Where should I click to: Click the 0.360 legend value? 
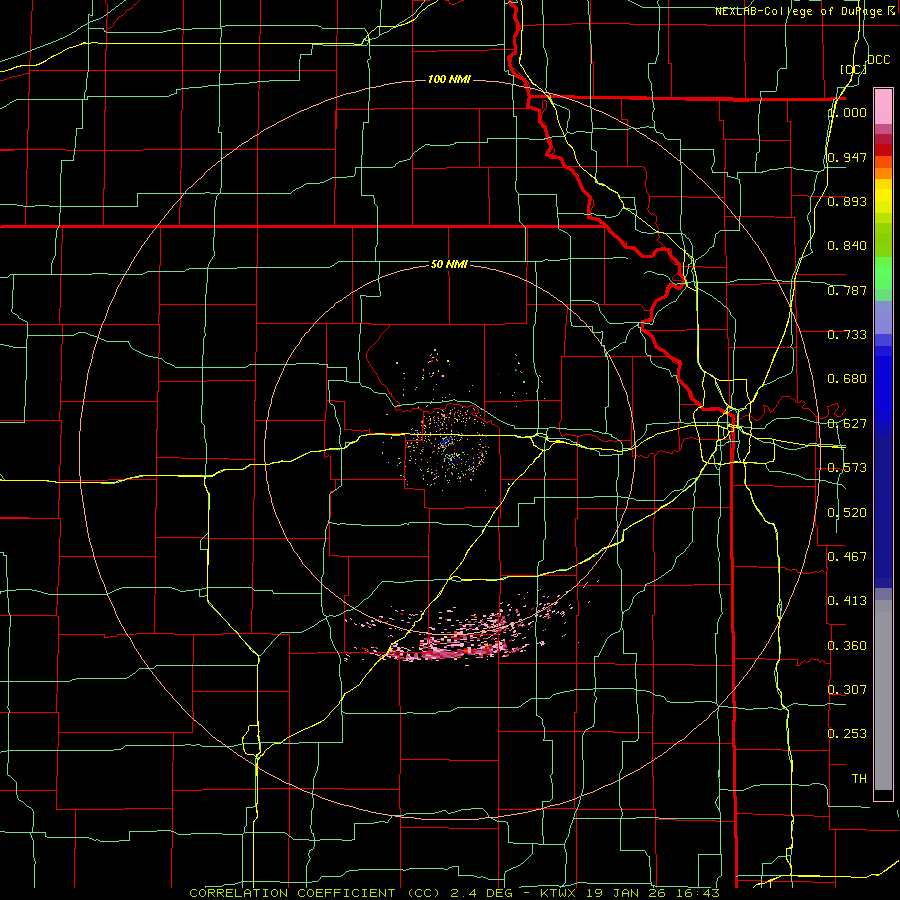[x=847, y=646]
